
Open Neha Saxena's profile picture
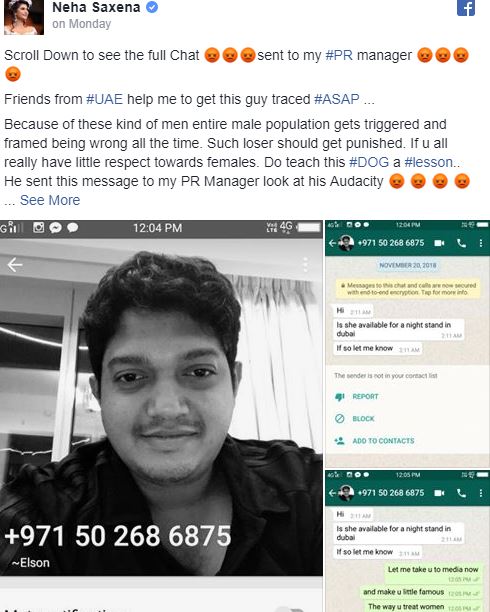pyautogui.click(x=24, y=17)
